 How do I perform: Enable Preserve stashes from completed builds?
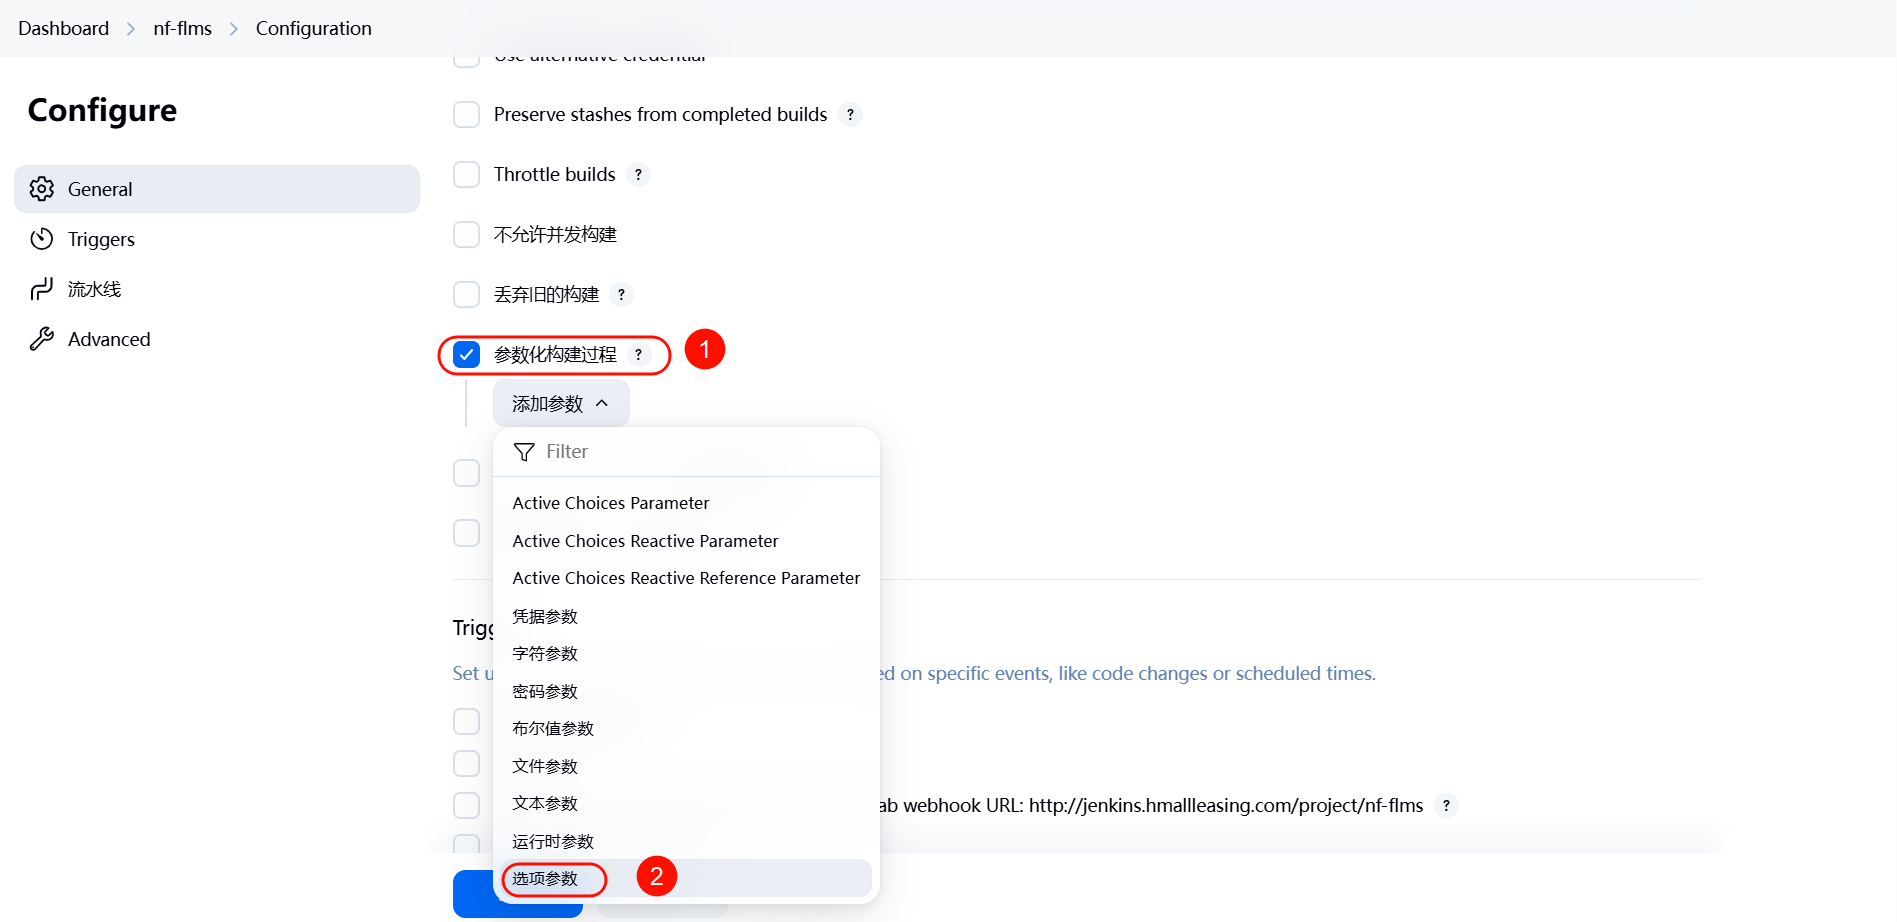466,115
